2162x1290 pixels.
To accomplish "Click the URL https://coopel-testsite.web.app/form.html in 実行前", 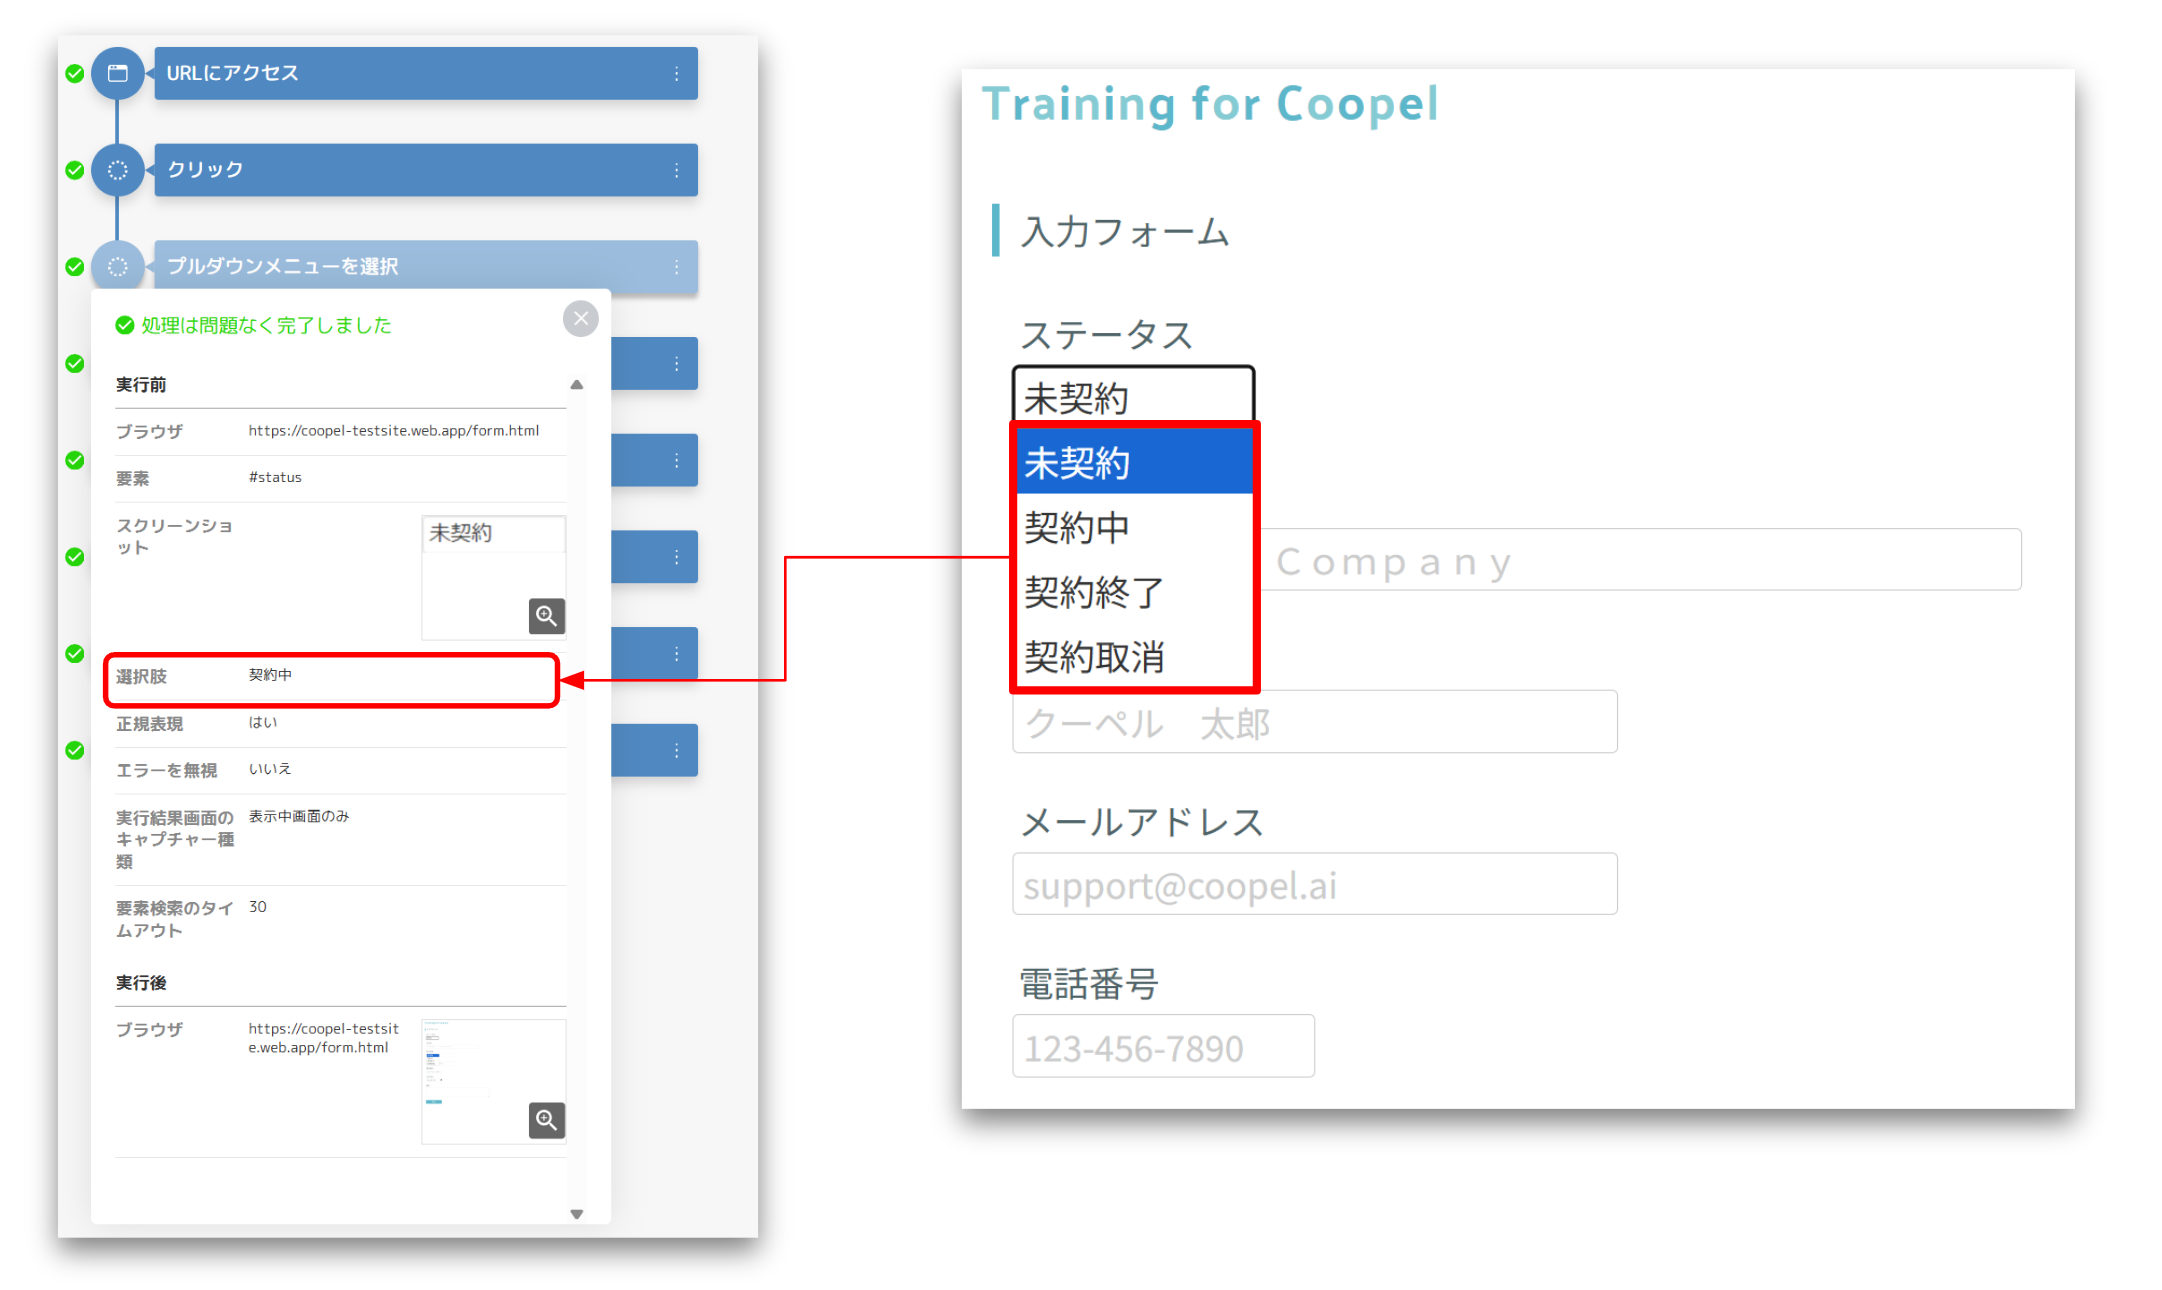I will (394, 430).
